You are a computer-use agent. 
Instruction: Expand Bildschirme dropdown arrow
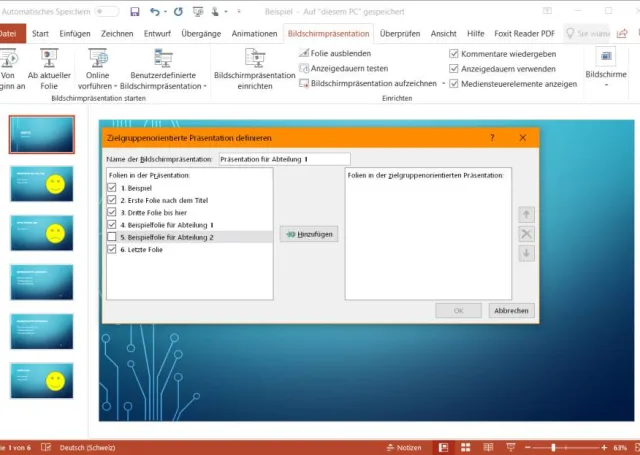(x=606, y=85)
